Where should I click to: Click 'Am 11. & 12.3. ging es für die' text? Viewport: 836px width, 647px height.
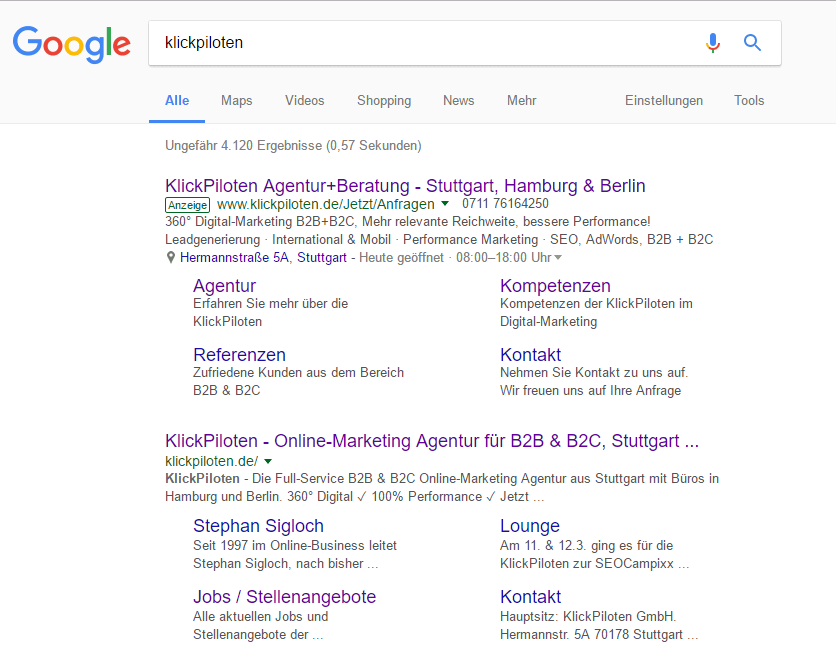click(586, 545)
